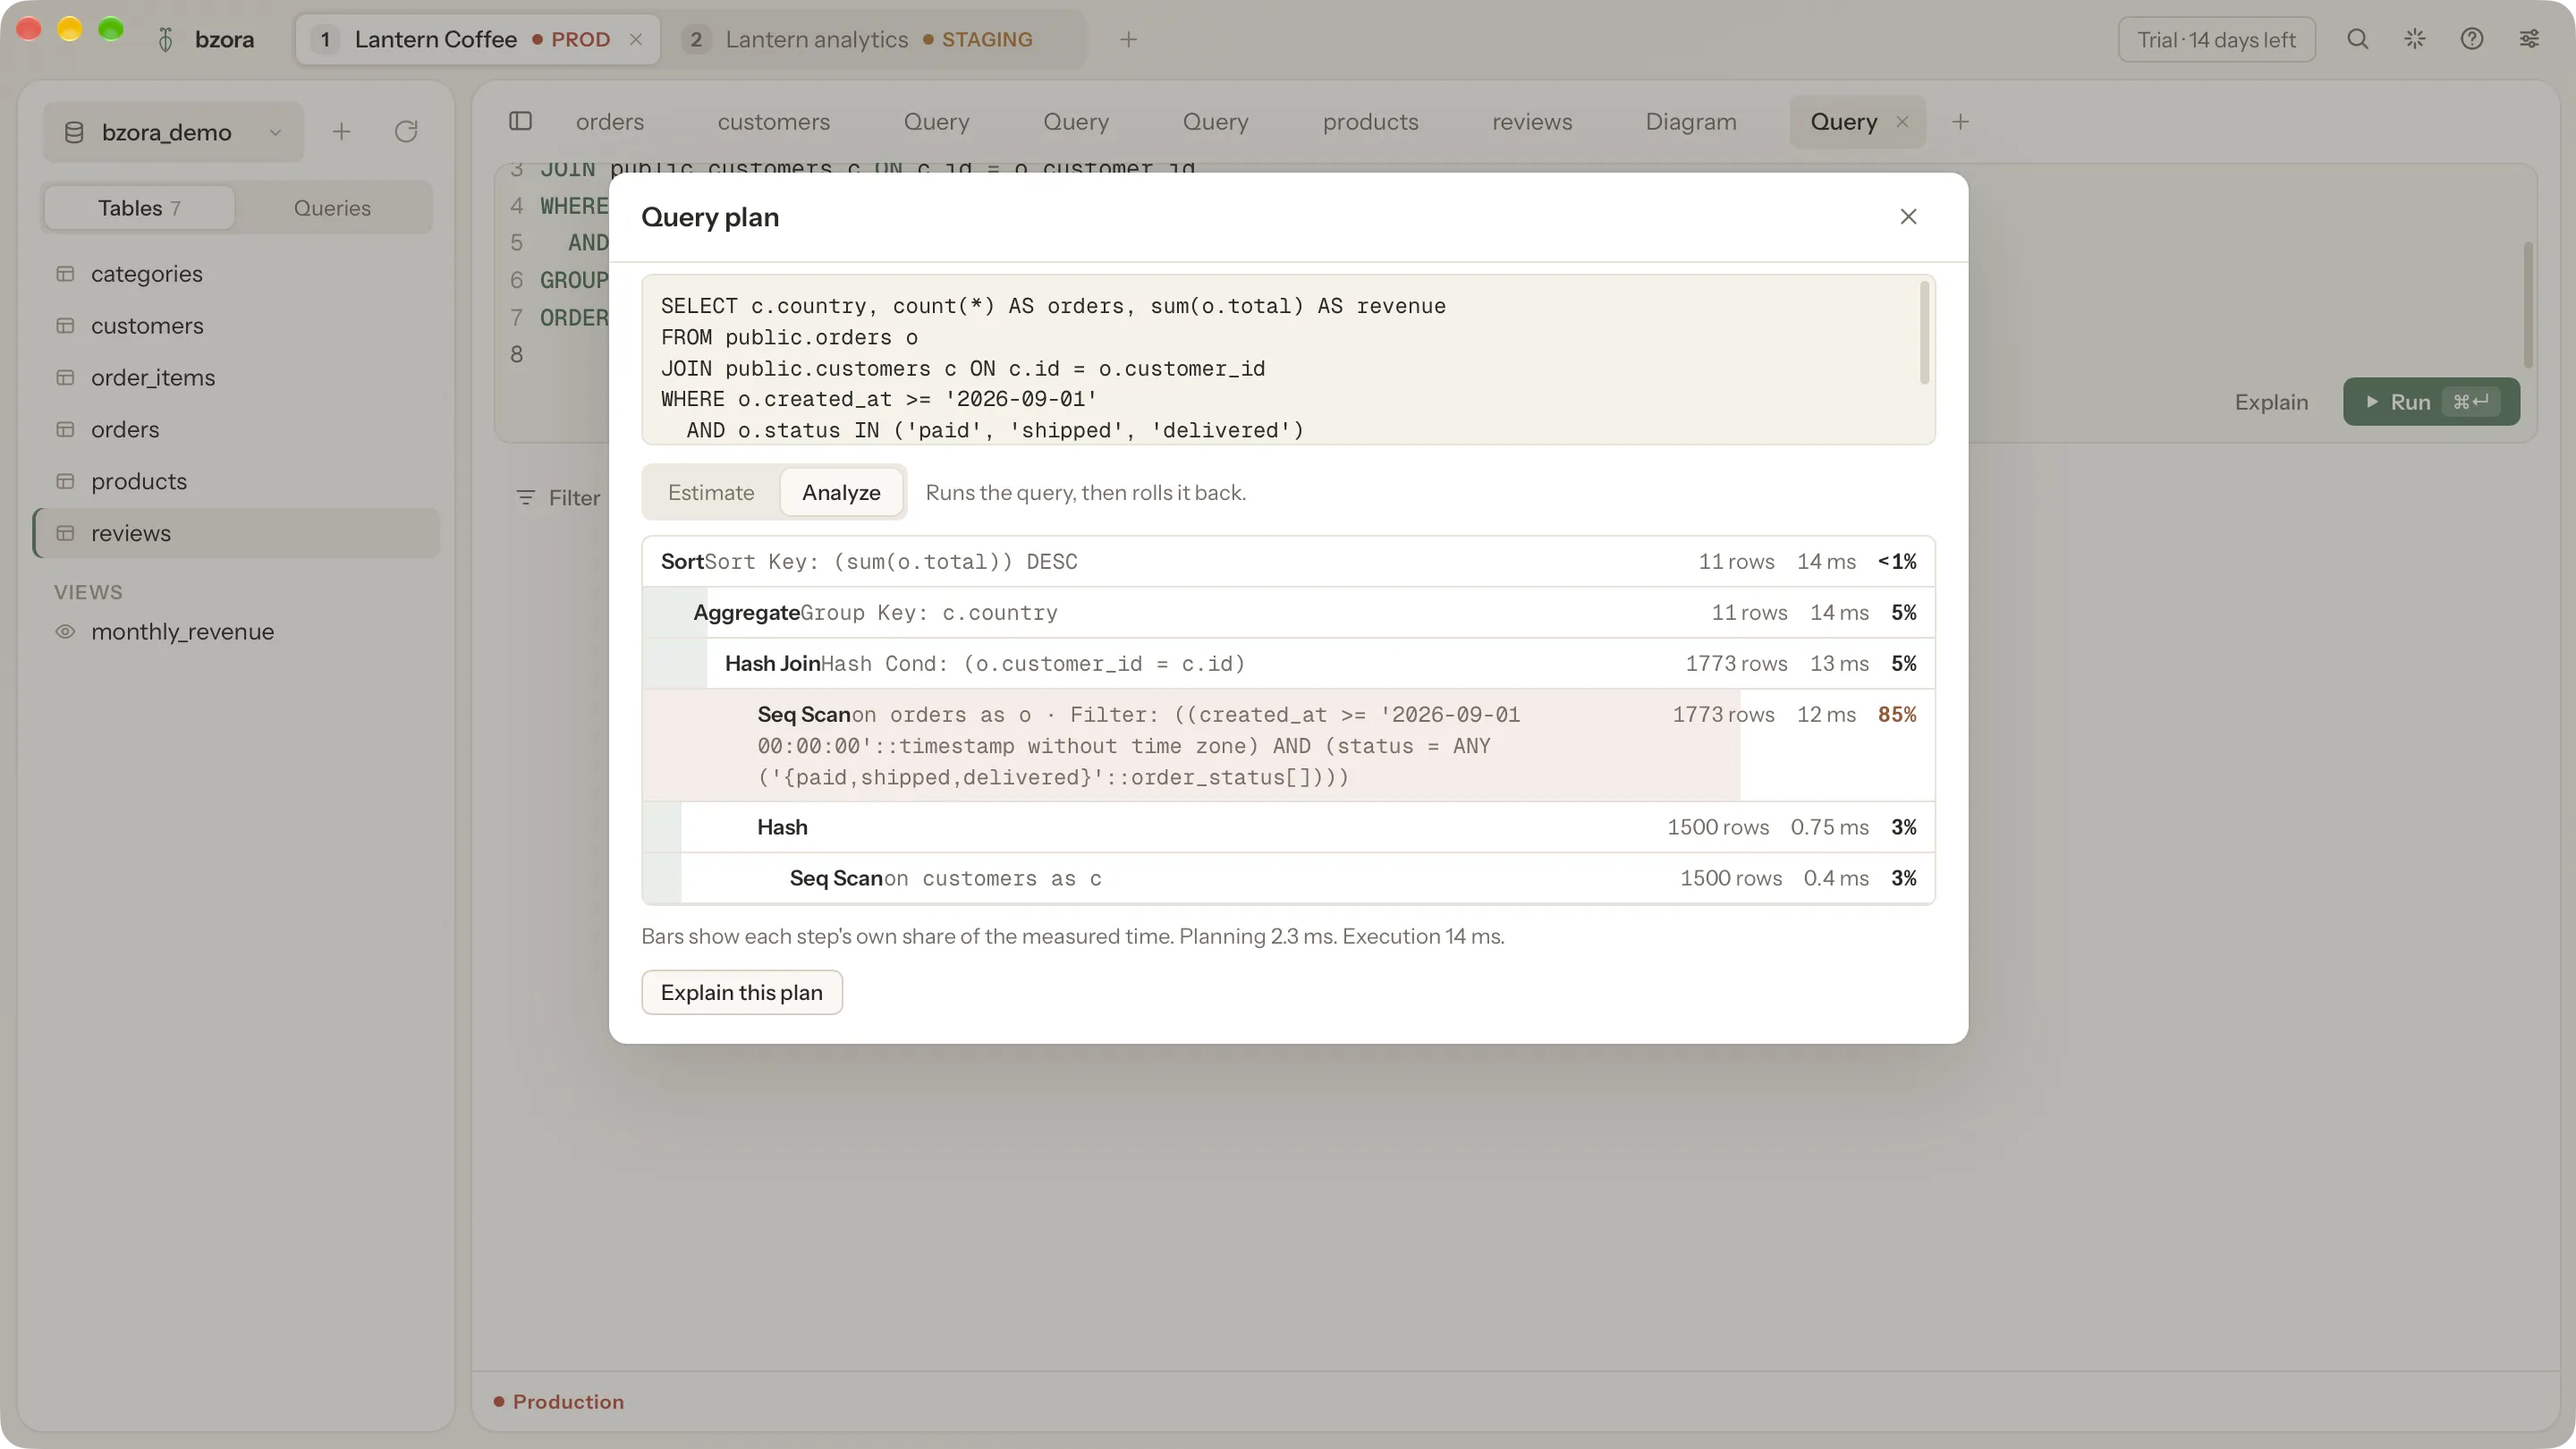Open the search icon in title bar
This screenshot has height=1449, width=2576.
2357,40
